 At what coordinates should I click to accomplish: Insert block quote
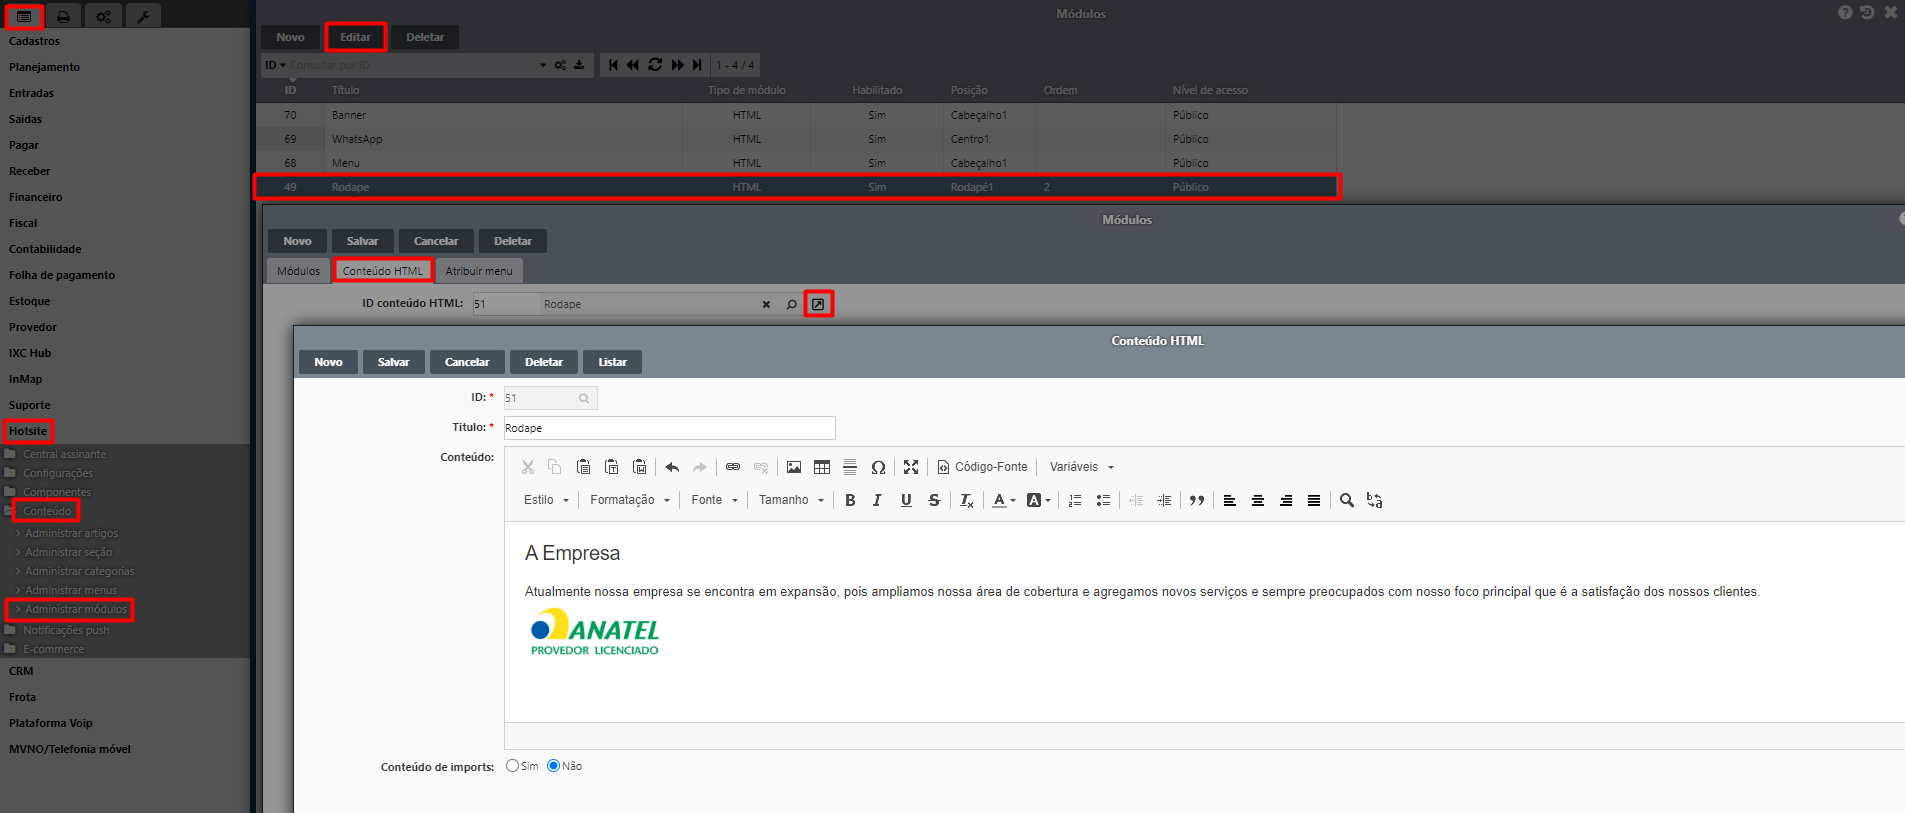click(1197, 500)
